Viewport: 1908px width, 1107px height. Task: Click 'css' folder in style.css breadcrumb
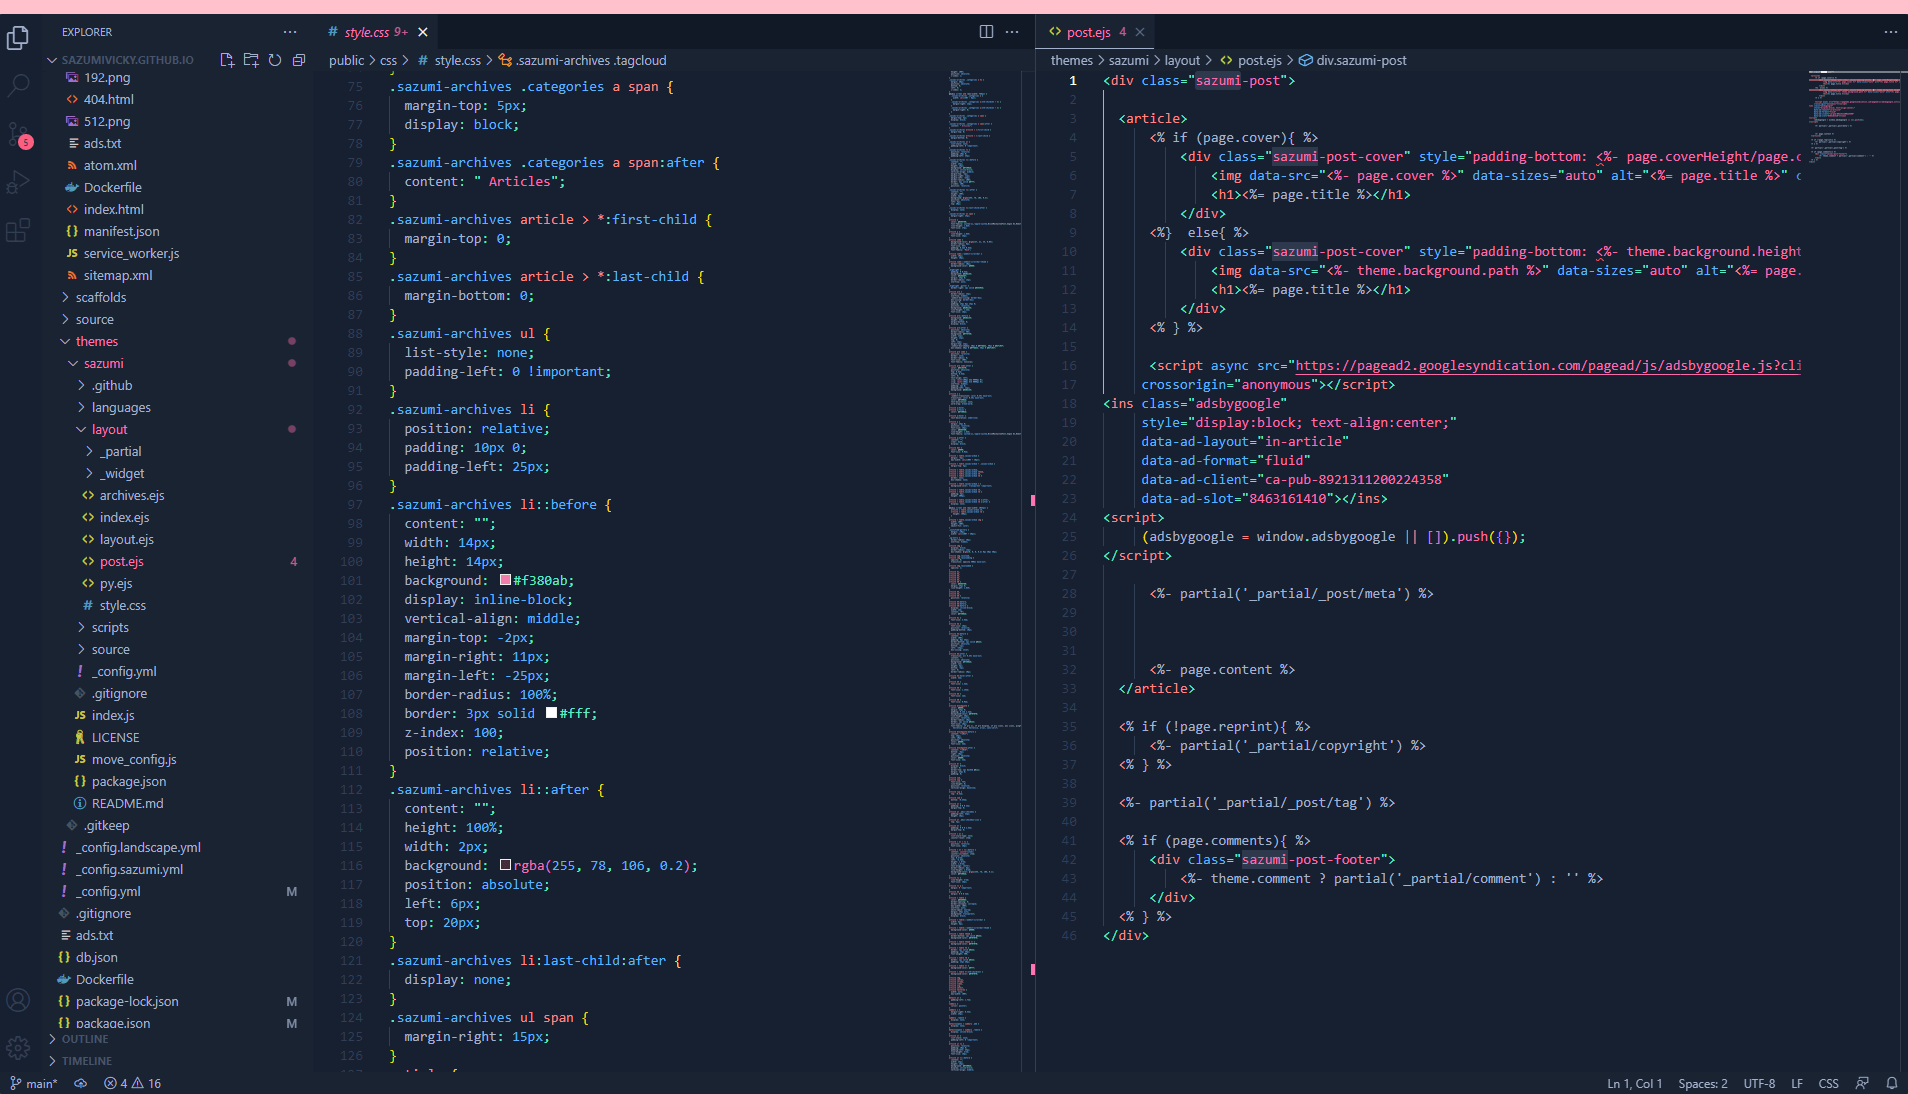[388, 60]
